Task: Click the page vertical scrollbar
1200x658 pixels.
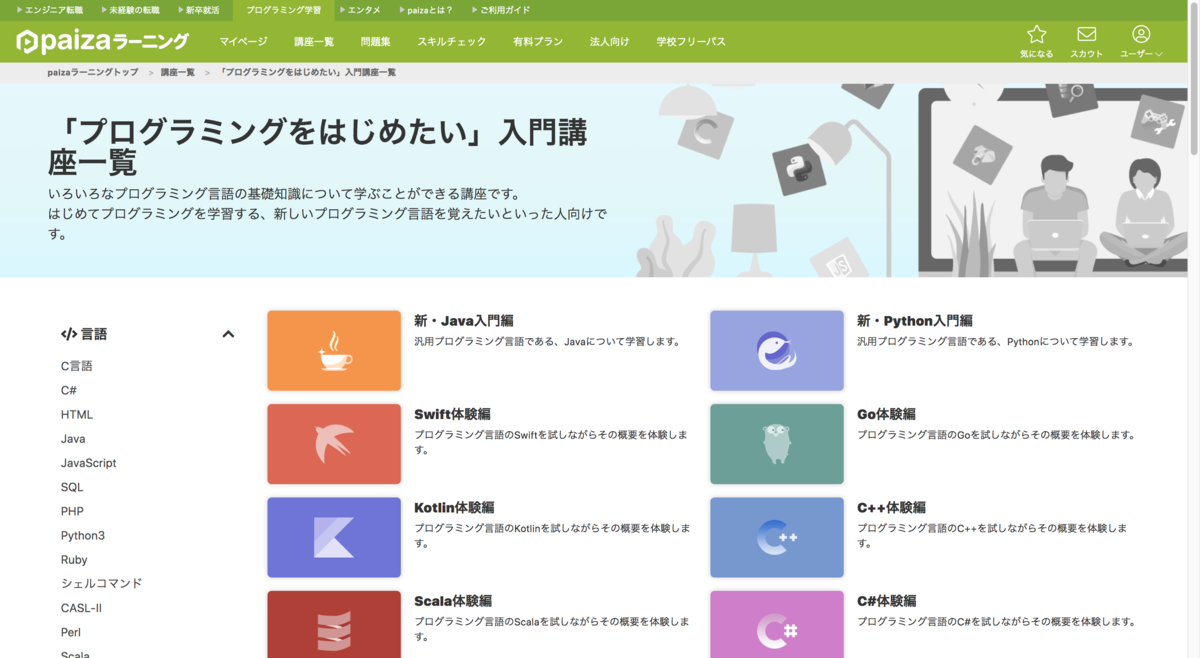Action: (1194, 78)
